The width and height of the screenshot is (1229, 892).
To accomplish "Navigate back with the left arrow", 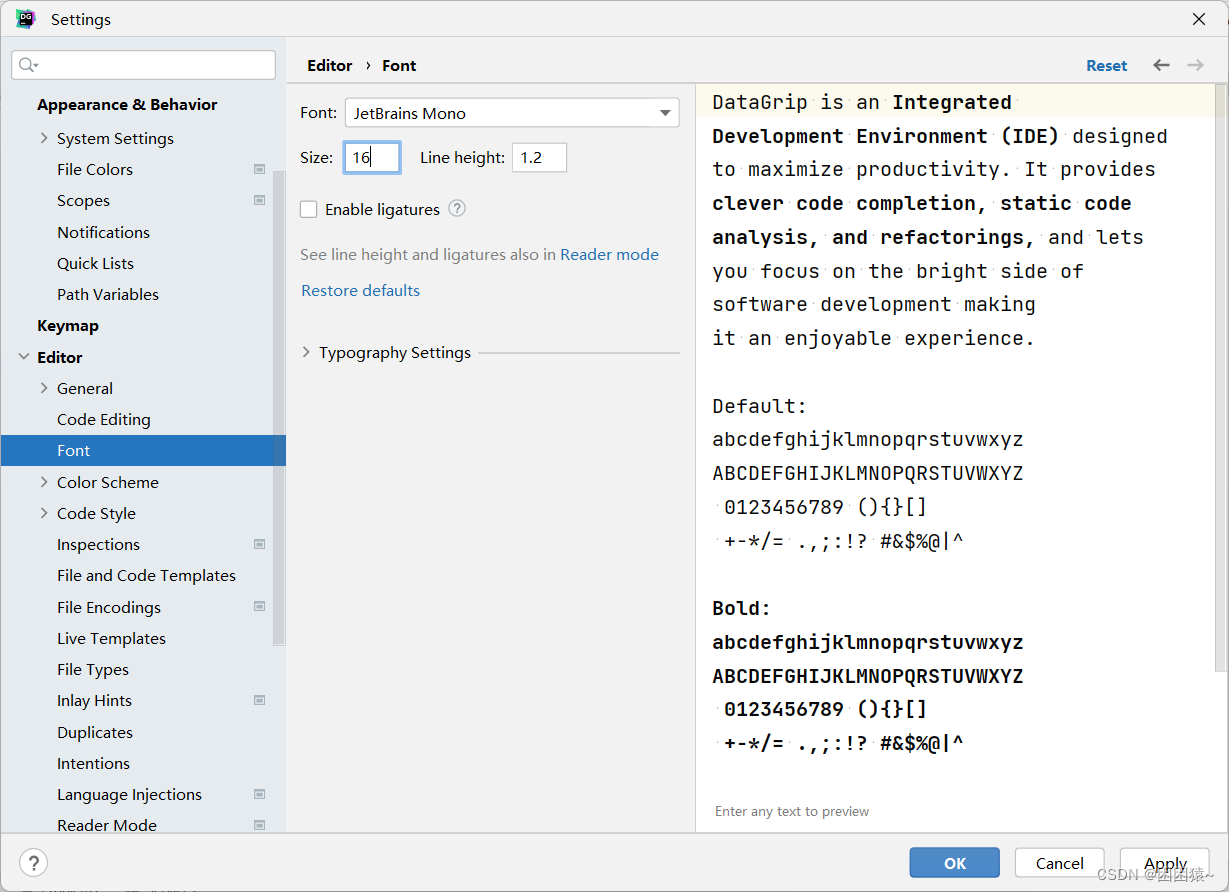I will (x=1161, y=65).
